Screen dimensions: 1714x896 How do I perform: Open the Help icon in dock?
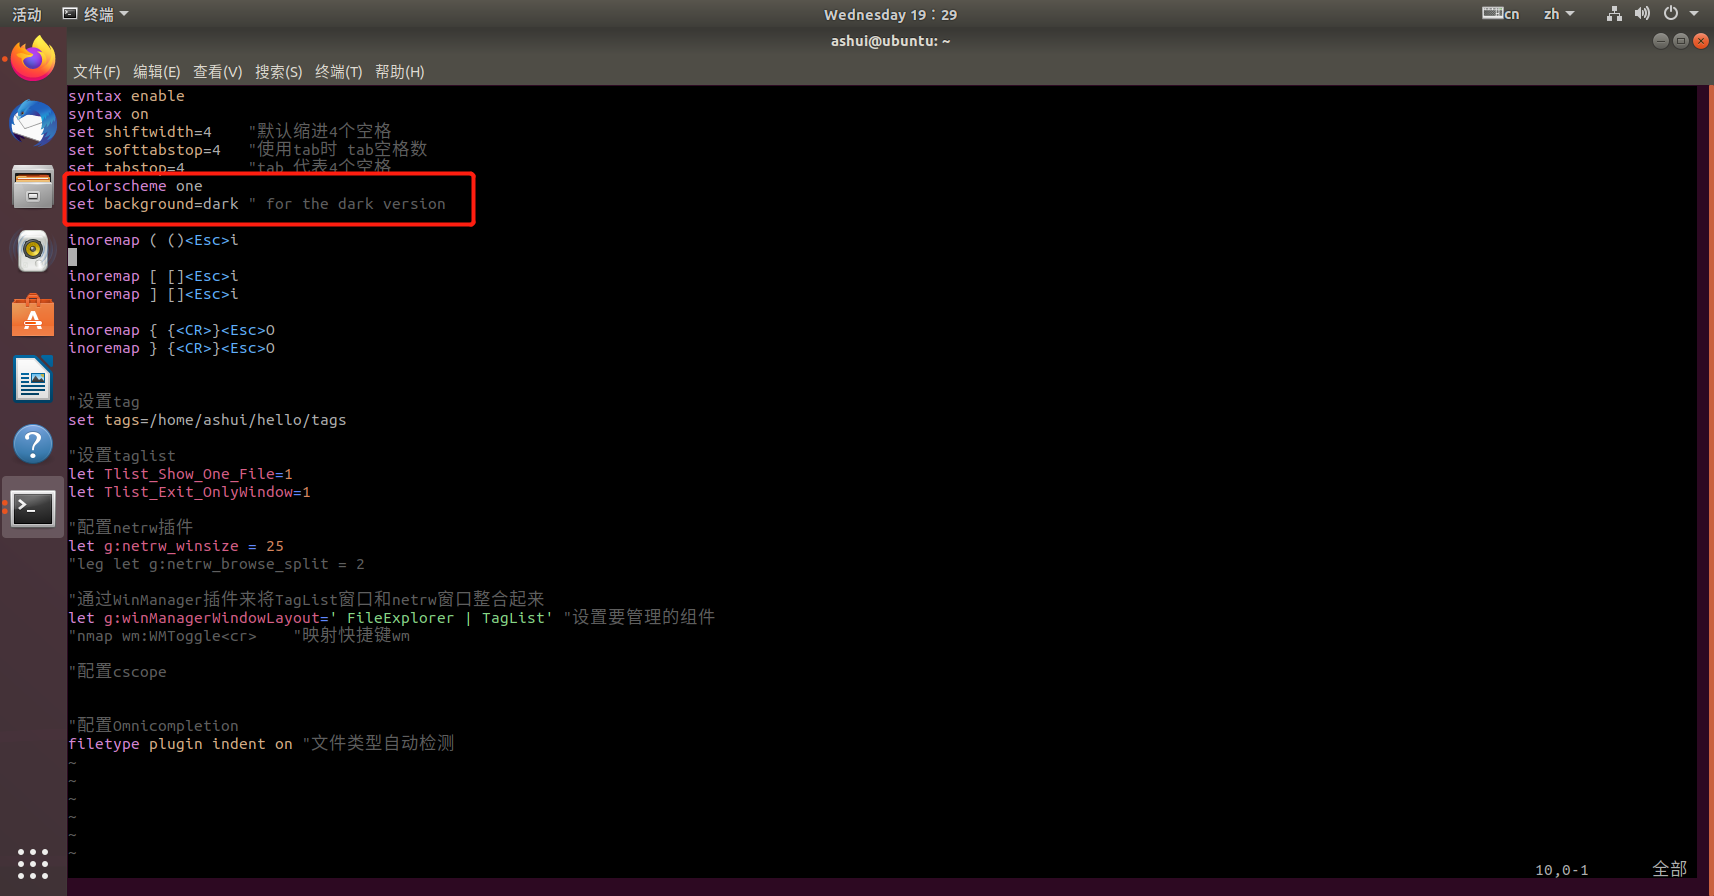(x=33, y=444)
